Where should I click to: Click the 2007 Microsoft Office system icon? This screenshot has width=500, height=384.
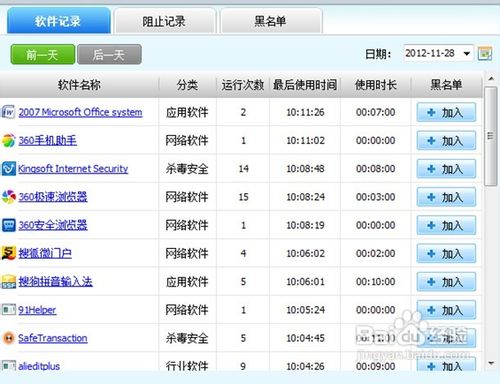pyautogui.click(x=8, y=112)
